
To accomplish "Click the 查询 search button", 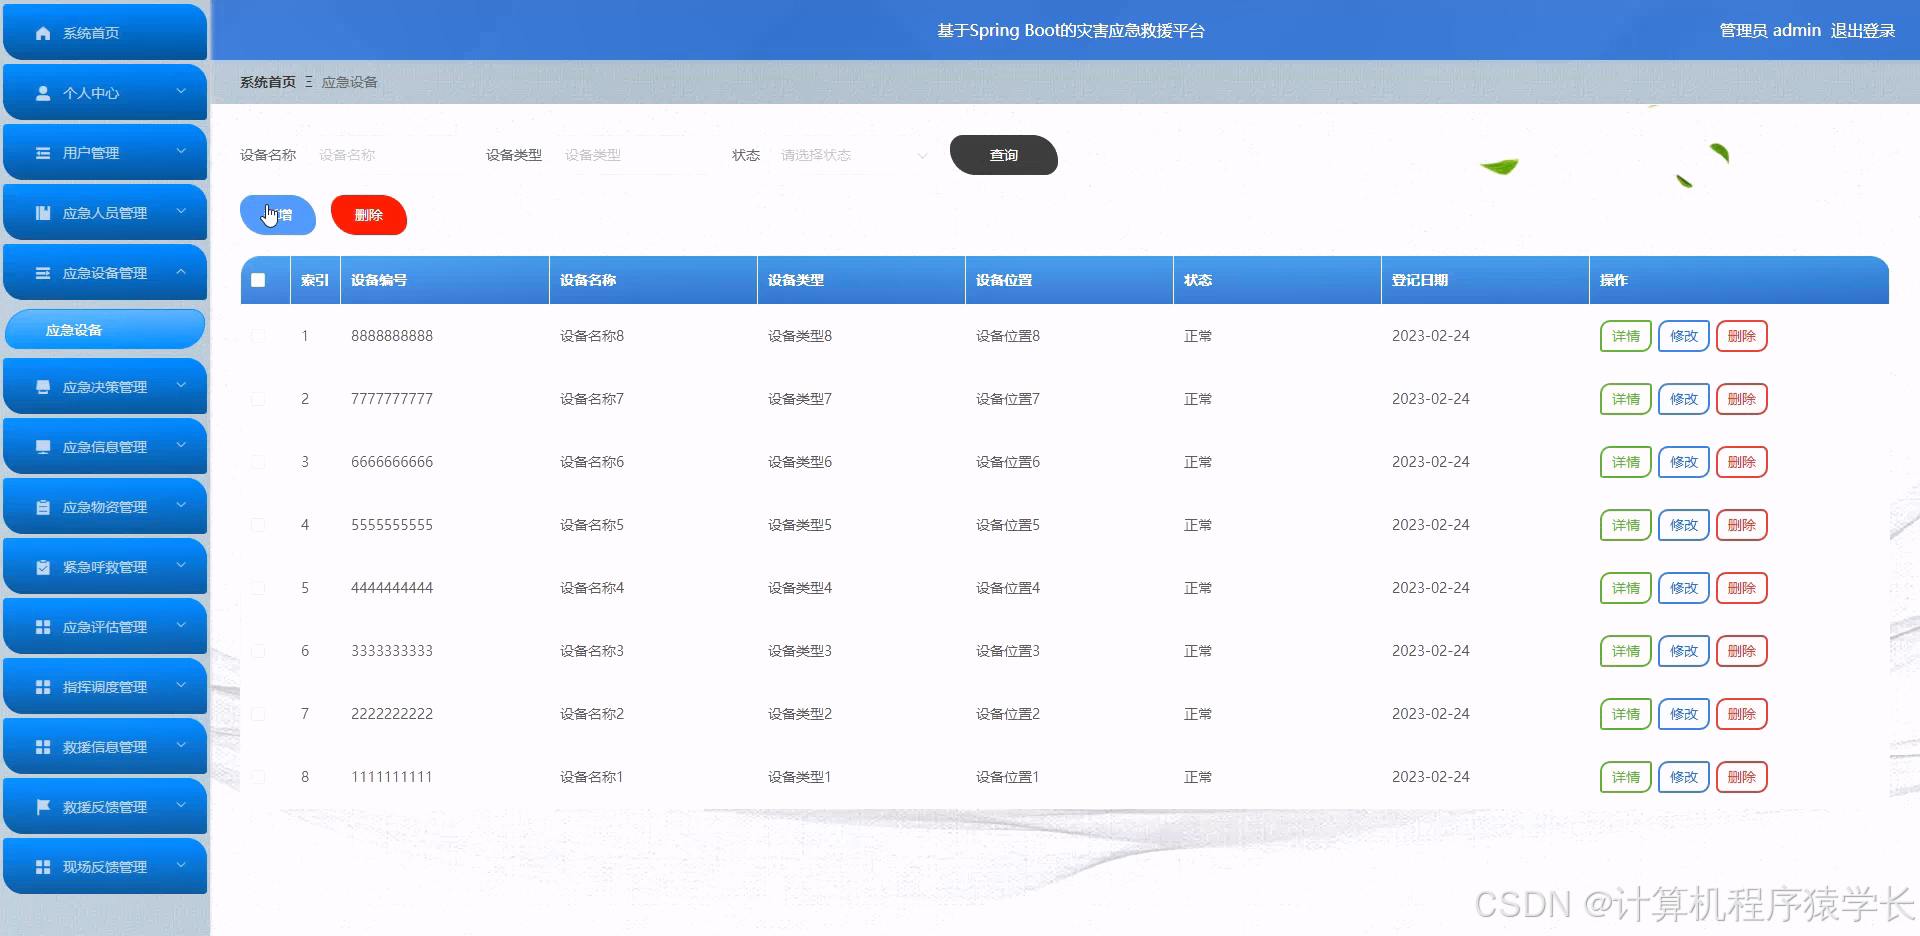I will pos(1004,155).
